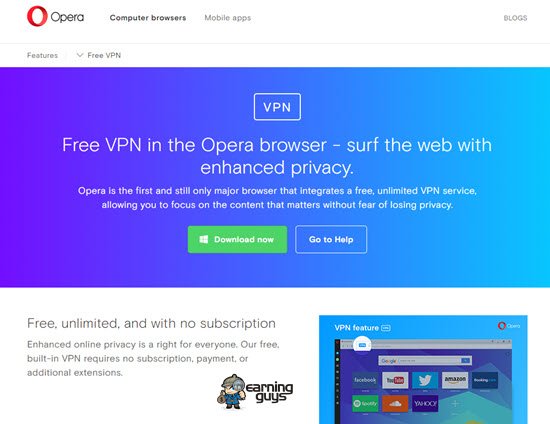Click the Amazon speed dial tile
550x424 pixels.
pos(455,380)
